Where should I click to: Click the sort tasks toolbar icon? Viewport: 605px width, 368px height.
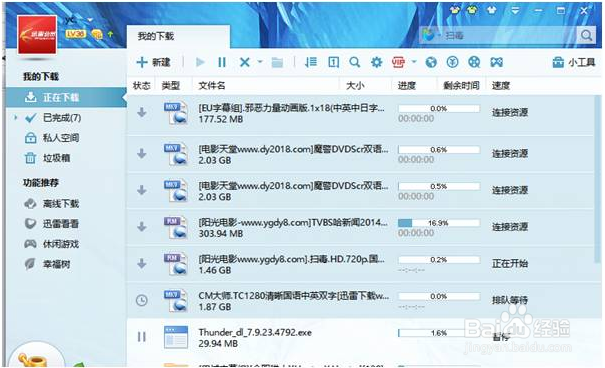coord(311,62)
